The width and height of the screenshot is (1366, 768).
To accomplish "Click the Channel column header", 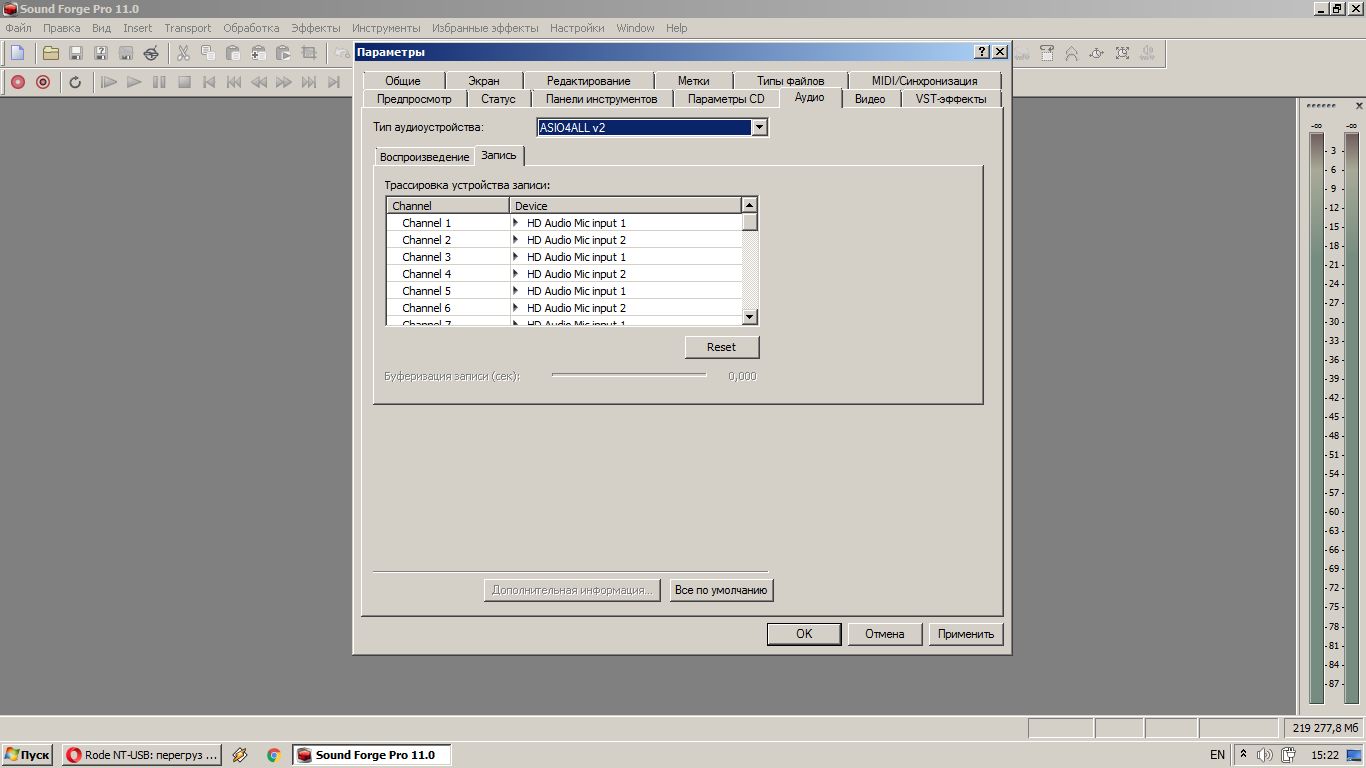I will (x=448, y=205).
